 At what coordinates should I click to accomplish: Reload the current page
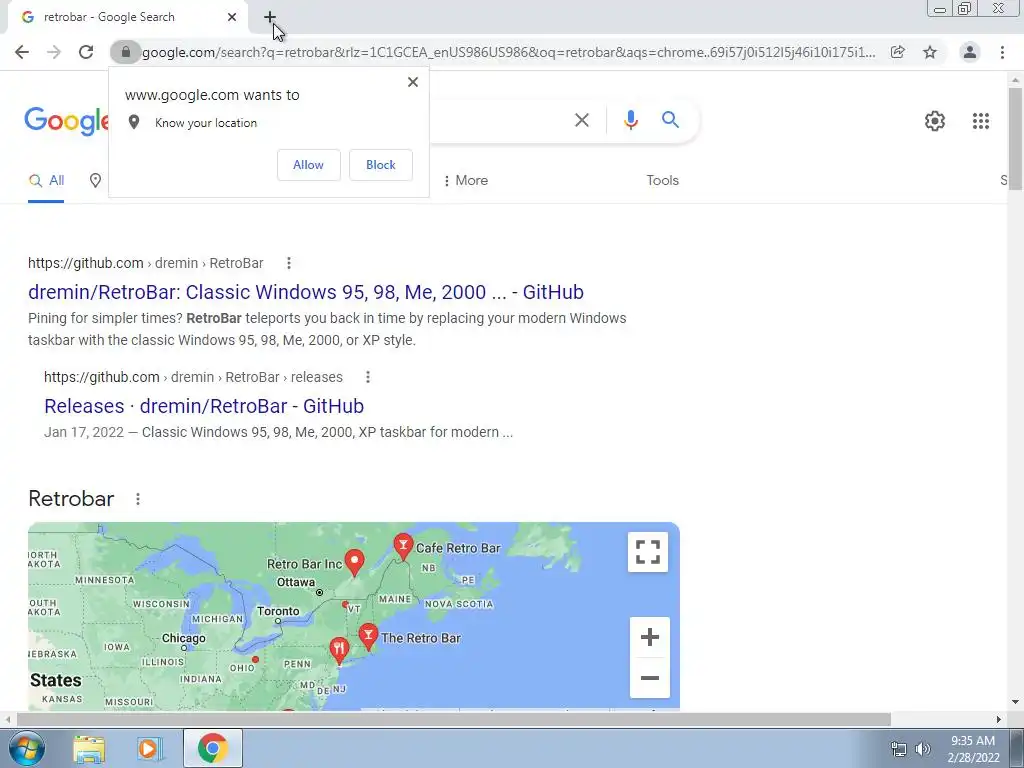click(86, 52)
